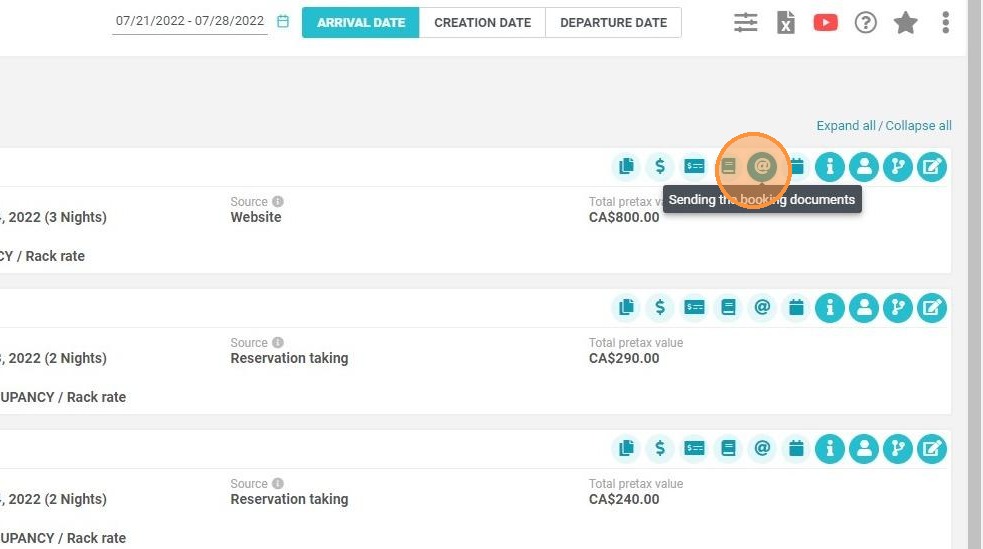Open the filter settings sliders icon
Image resolution: width=983 pixels, height=549 pixels.
point(745,23)
